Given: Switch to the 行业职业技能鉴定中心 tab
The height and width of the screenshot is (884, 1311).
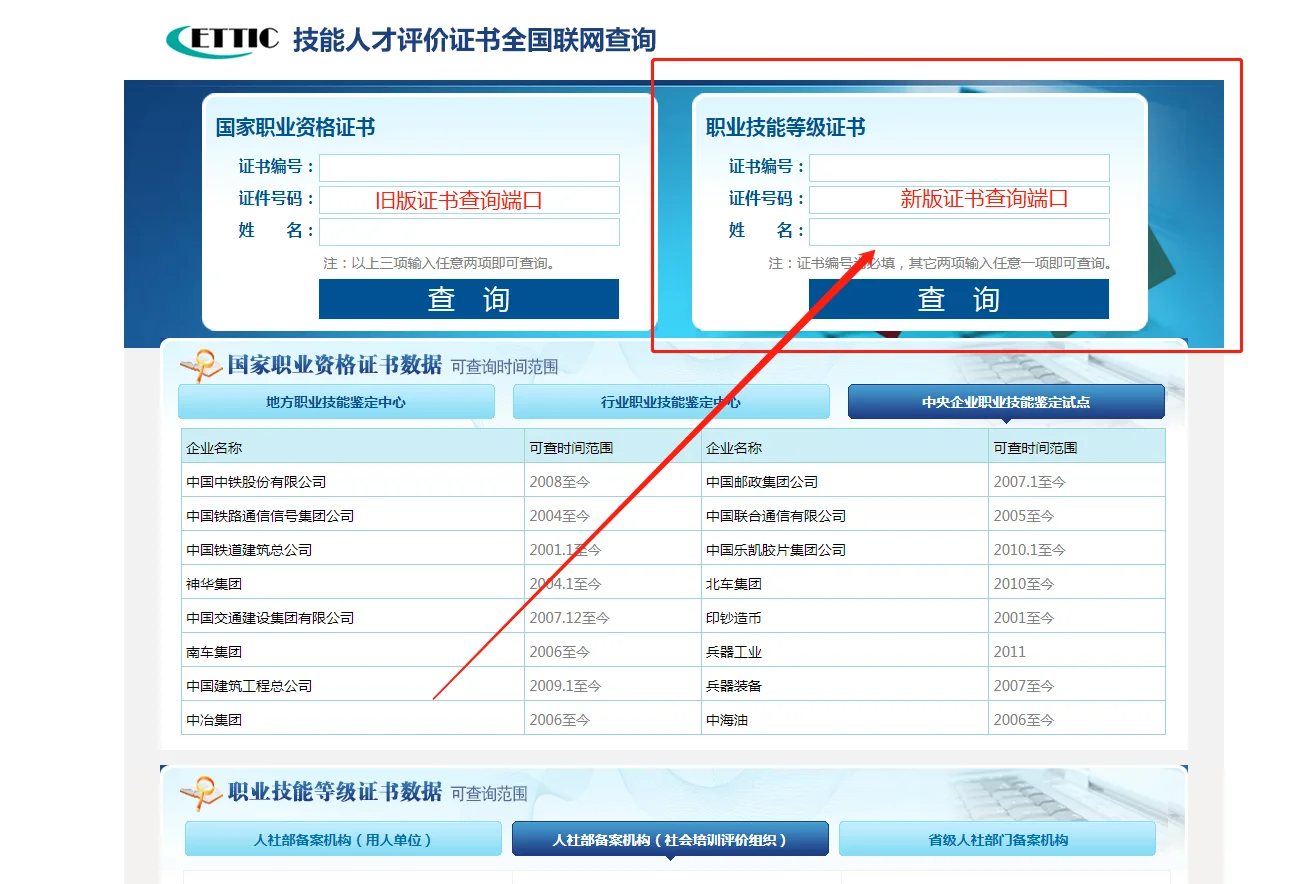Looking at the screenshot, I should tap(671, 401).
